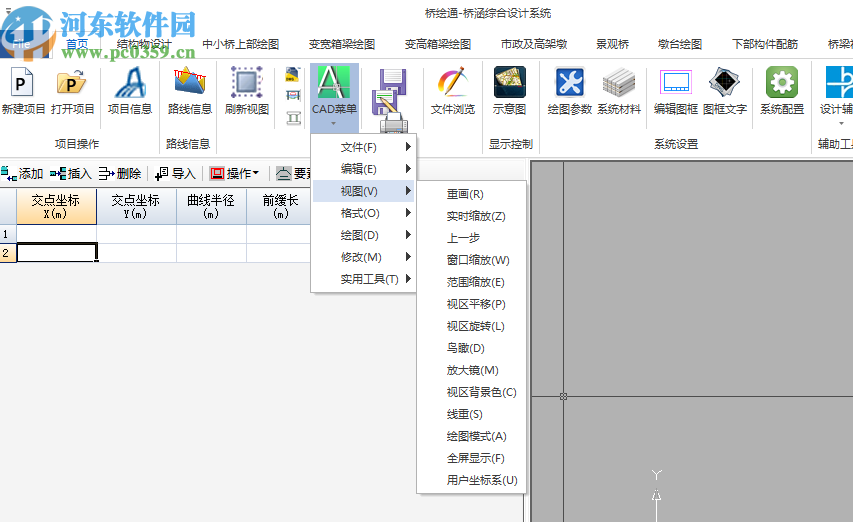The image size is (853, 522).
Task: Open a project with 打开项目 icon
Action: (72, 91)
